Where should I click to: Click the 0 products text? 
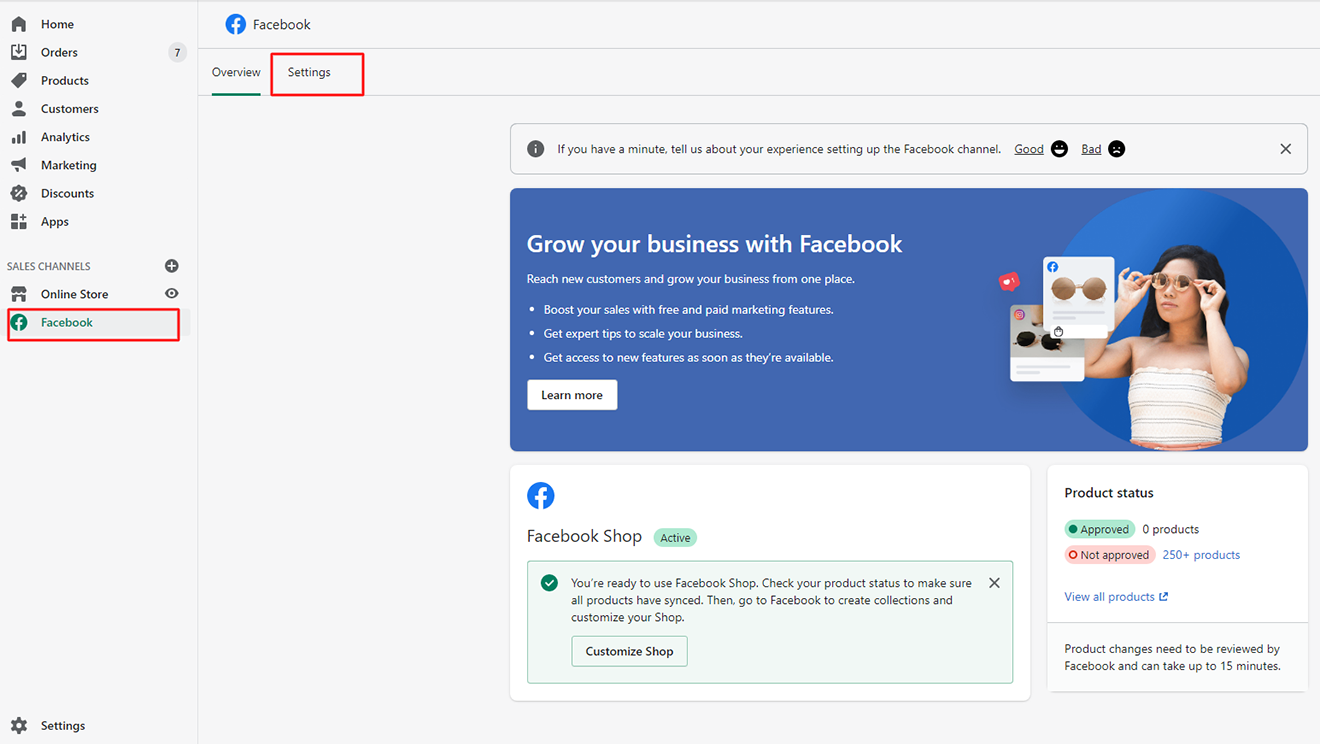(1170, 529)
